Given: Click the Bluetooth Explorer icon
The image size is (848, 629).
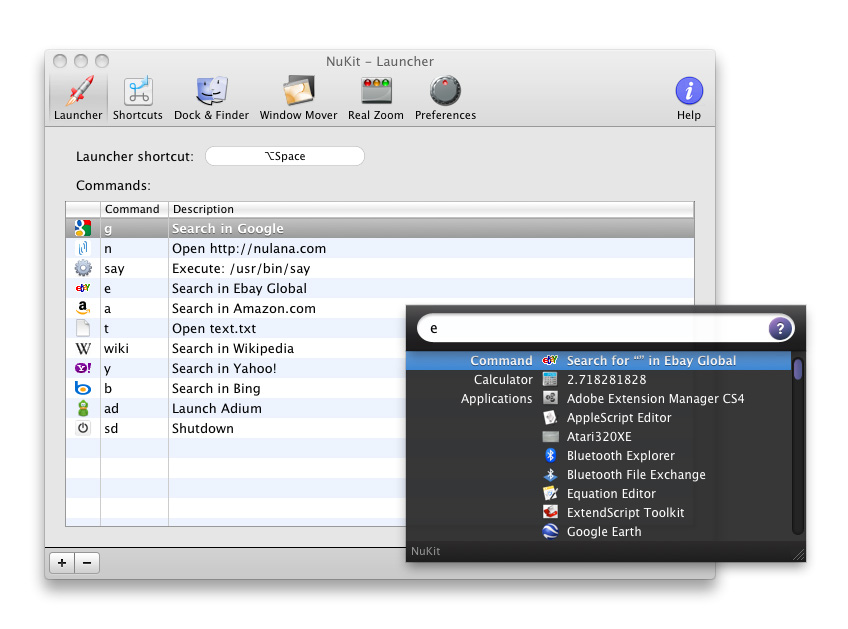Looking at the screenshot, I should (550, 455).
